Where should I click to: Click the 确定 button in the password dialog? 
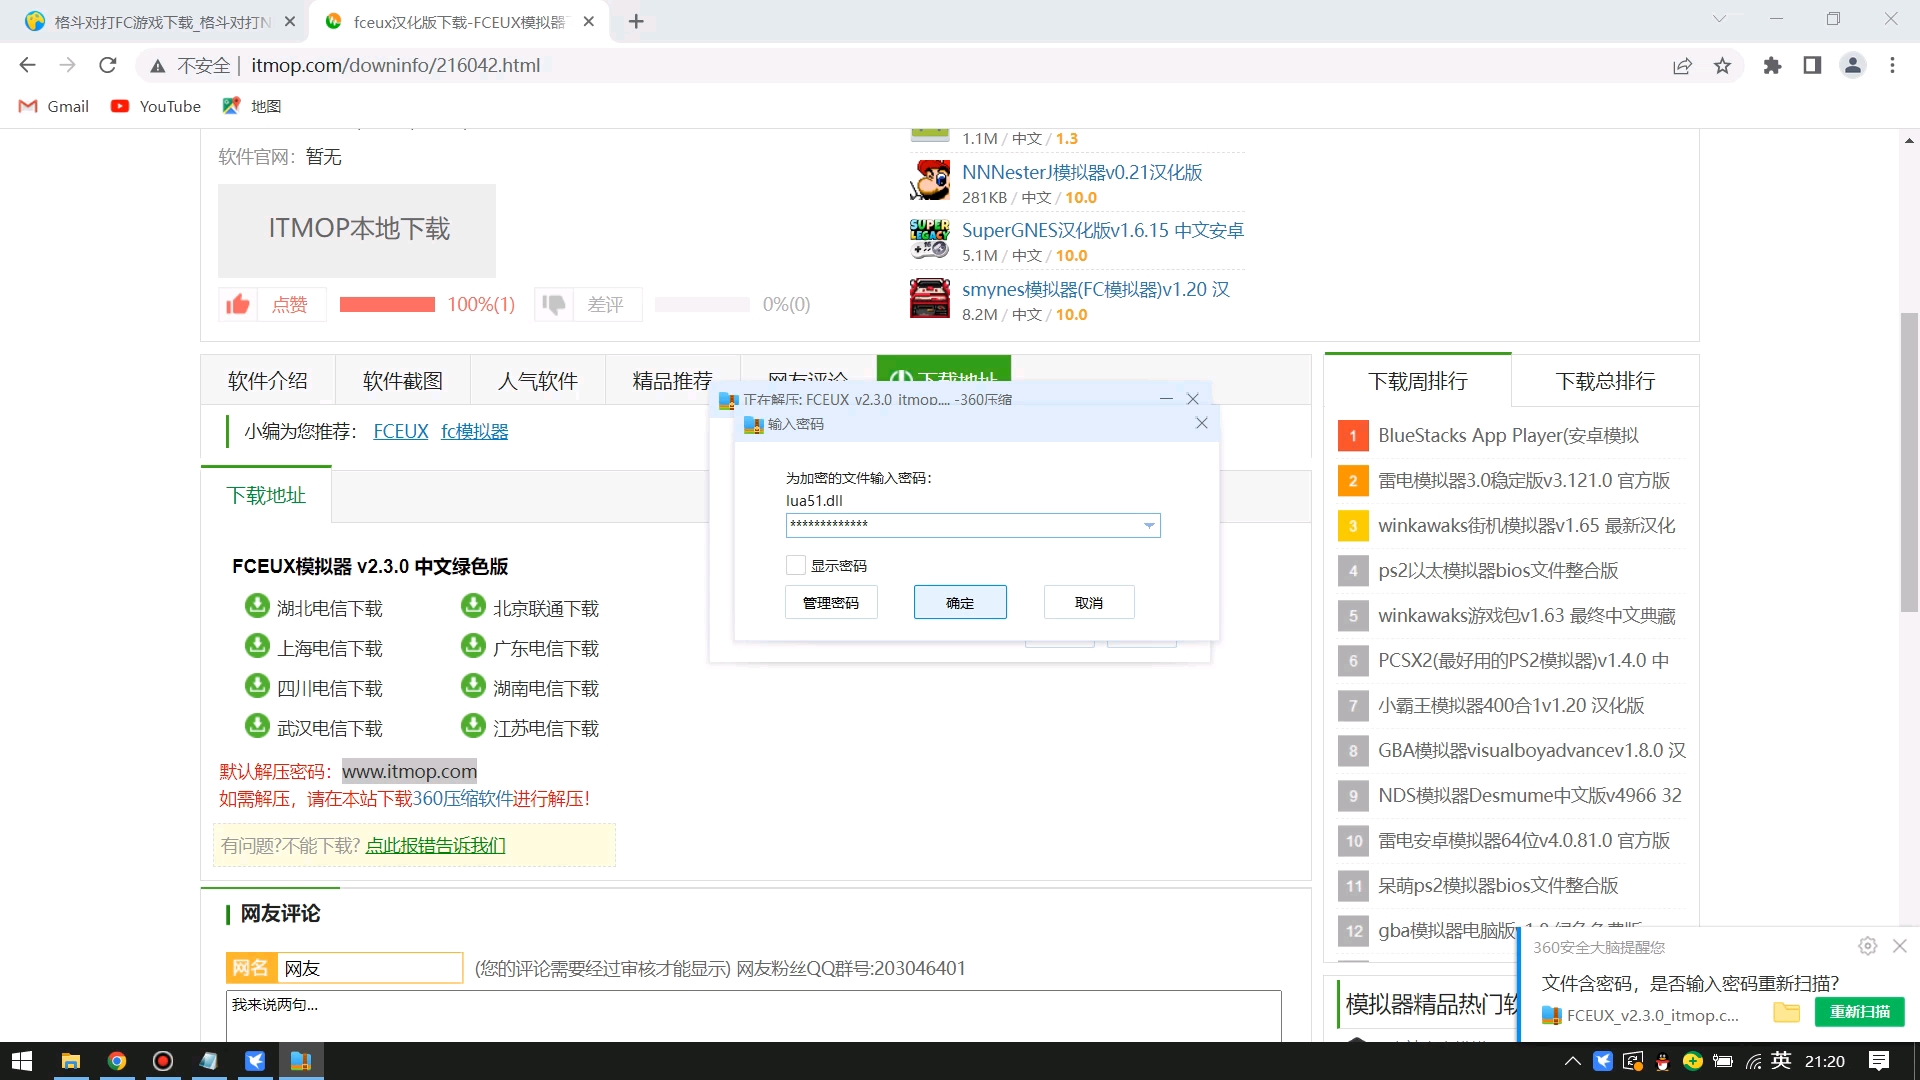pyautogui.click(x=960, y=602)
